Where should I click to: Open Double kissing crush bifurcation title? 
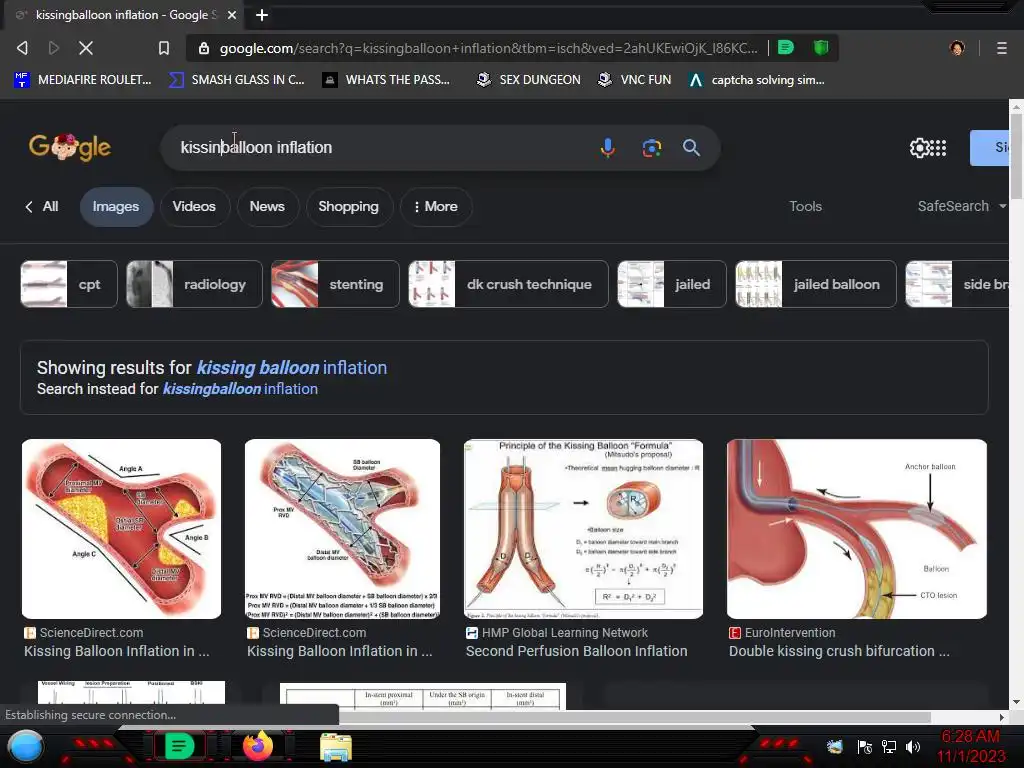(839, 651)
